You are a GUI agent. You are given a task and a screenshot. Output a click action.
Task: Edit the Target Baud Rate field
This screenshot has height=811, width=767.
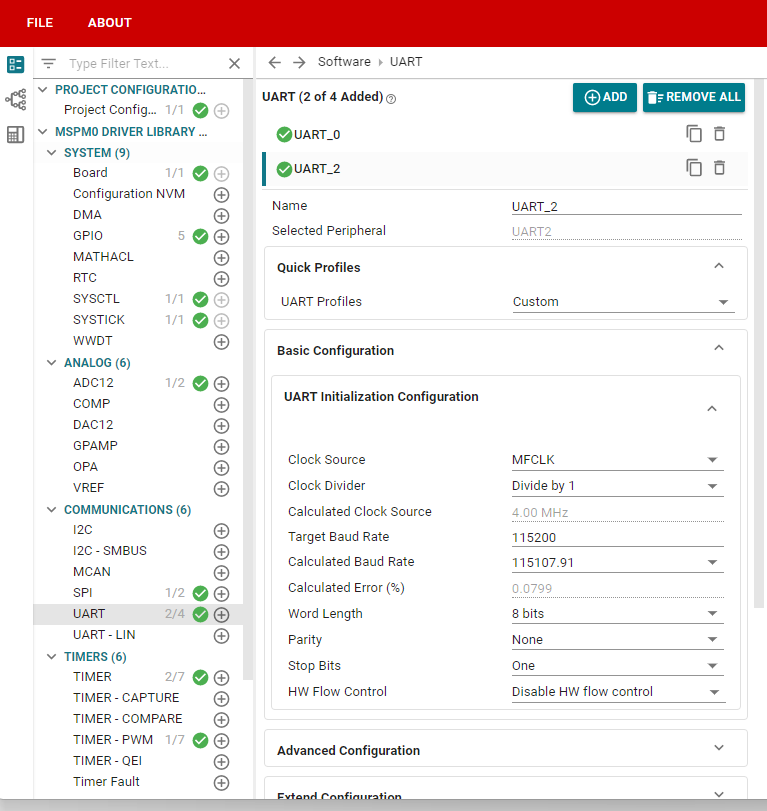click(x=618, y=537)
